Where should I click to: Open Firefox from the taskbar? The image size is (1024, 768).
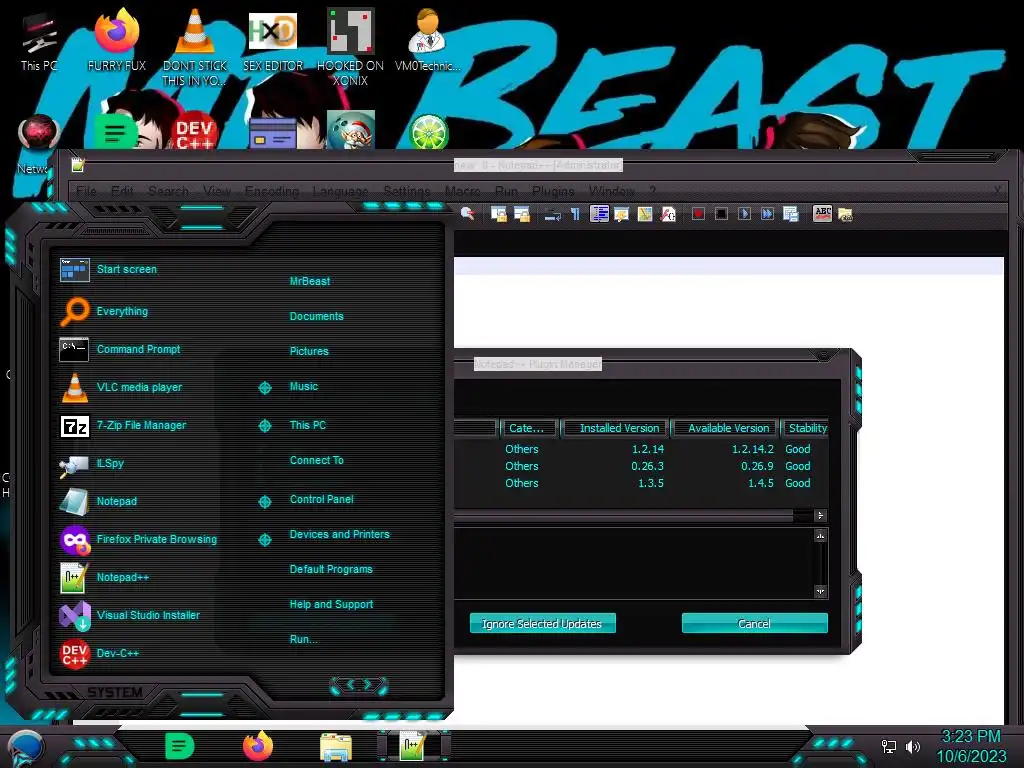(x=258, y=746)
